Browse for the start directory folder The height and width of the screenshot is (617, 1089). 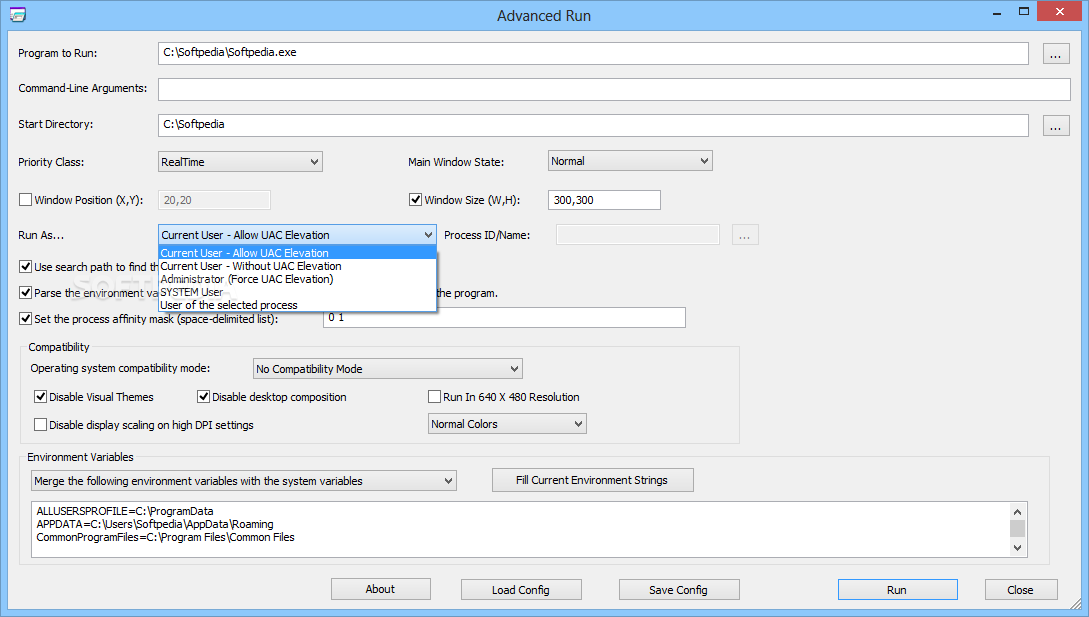1055,125
